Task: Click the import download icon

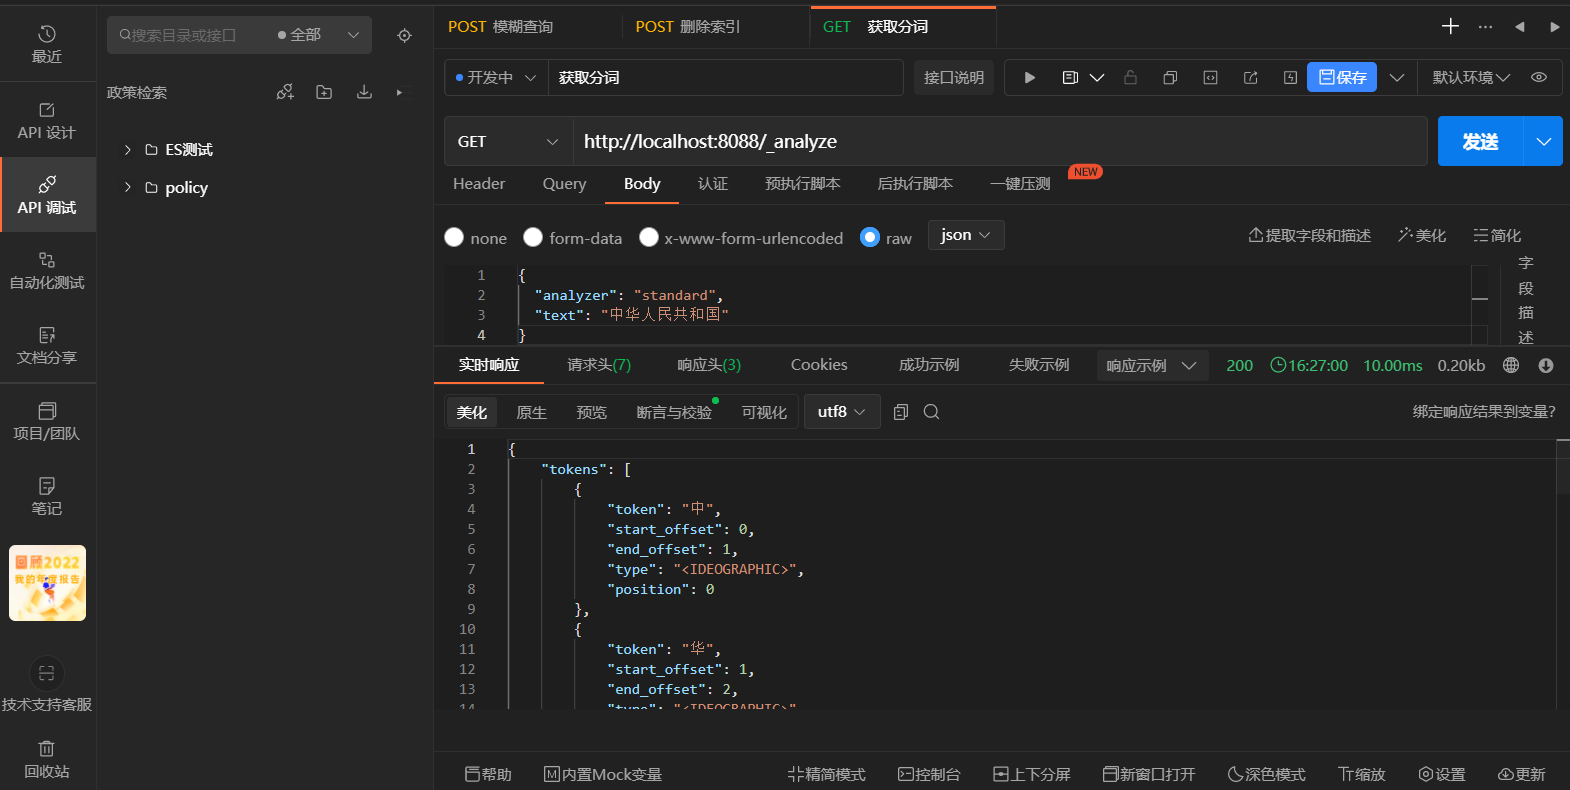Action: (364, 92)
